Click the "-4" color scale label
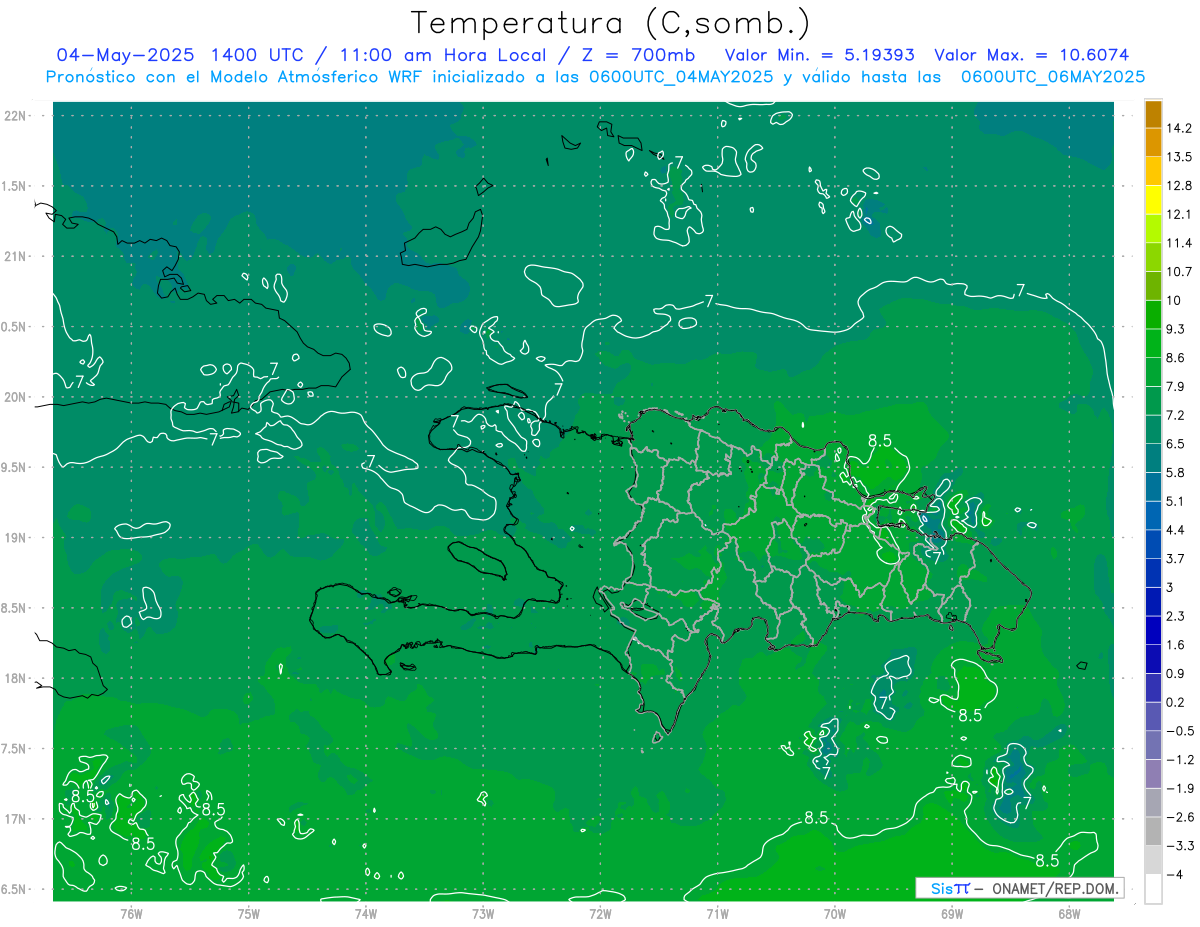This screenshot has height=927, width=1200. point(1175,874)
